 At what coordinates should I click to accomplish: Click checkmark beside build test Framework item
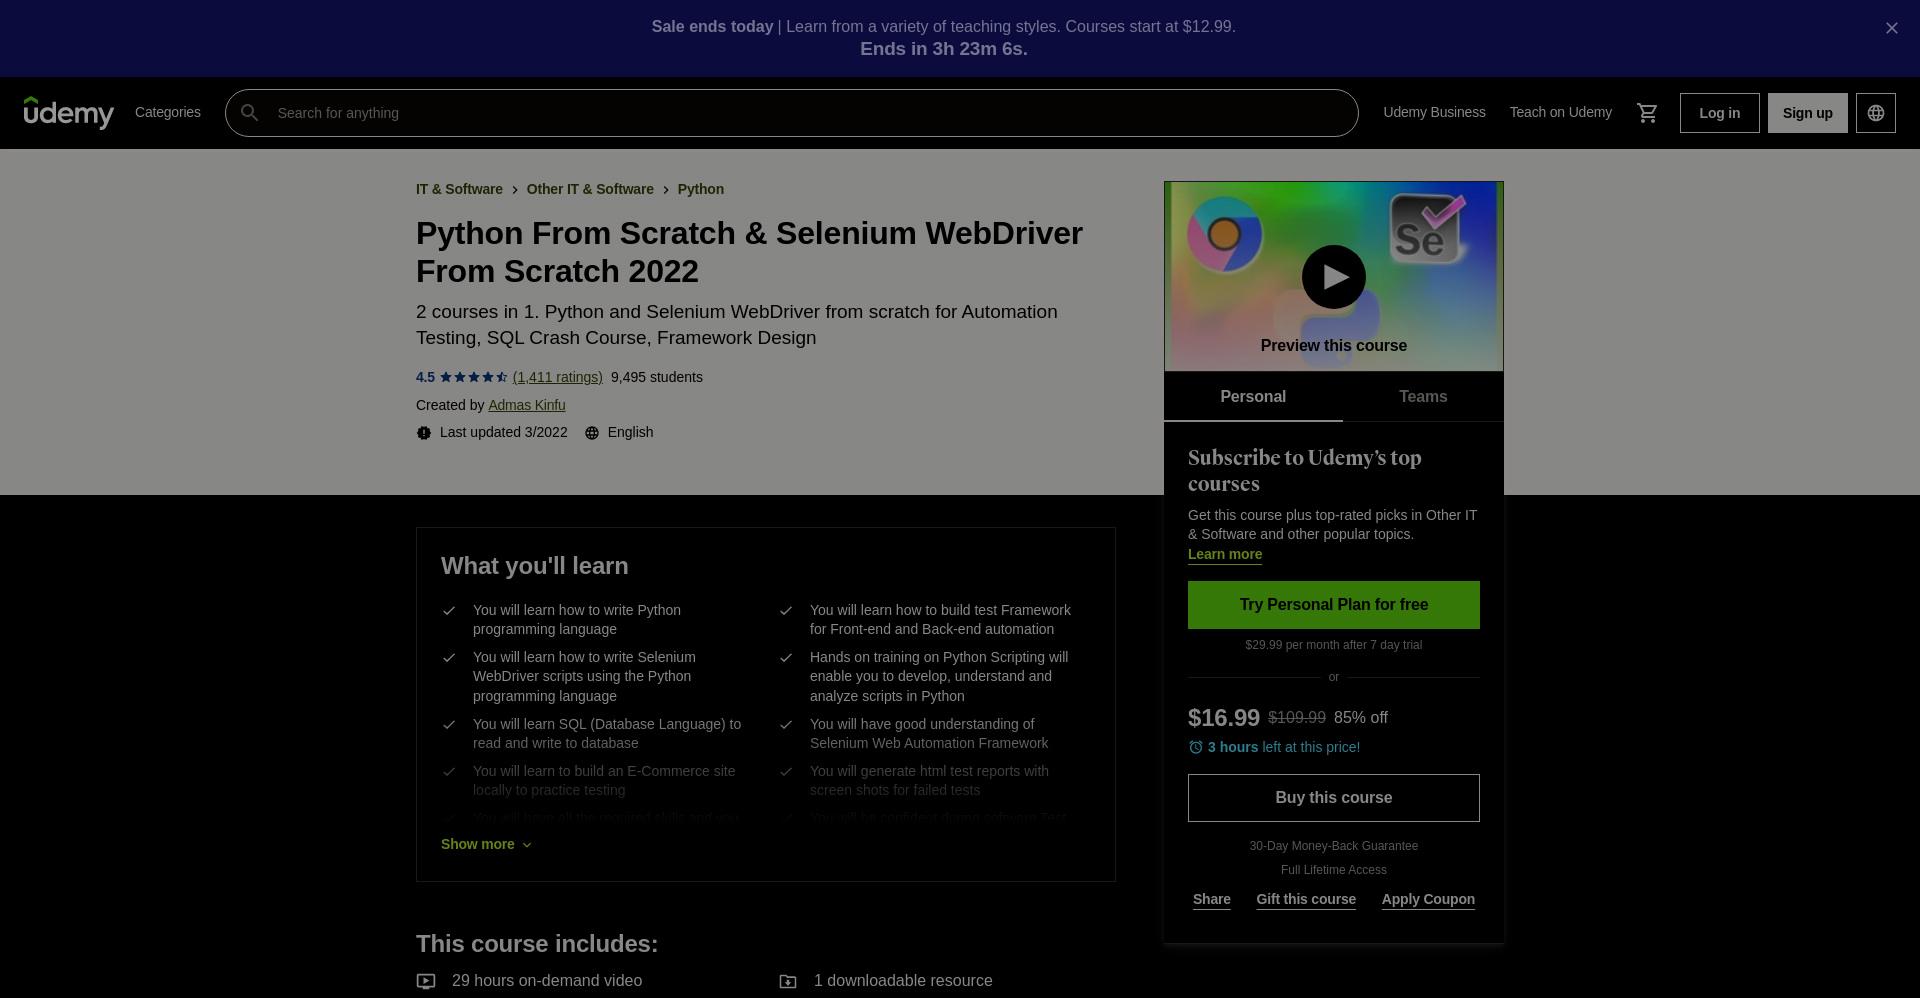(x=786, y=610)
